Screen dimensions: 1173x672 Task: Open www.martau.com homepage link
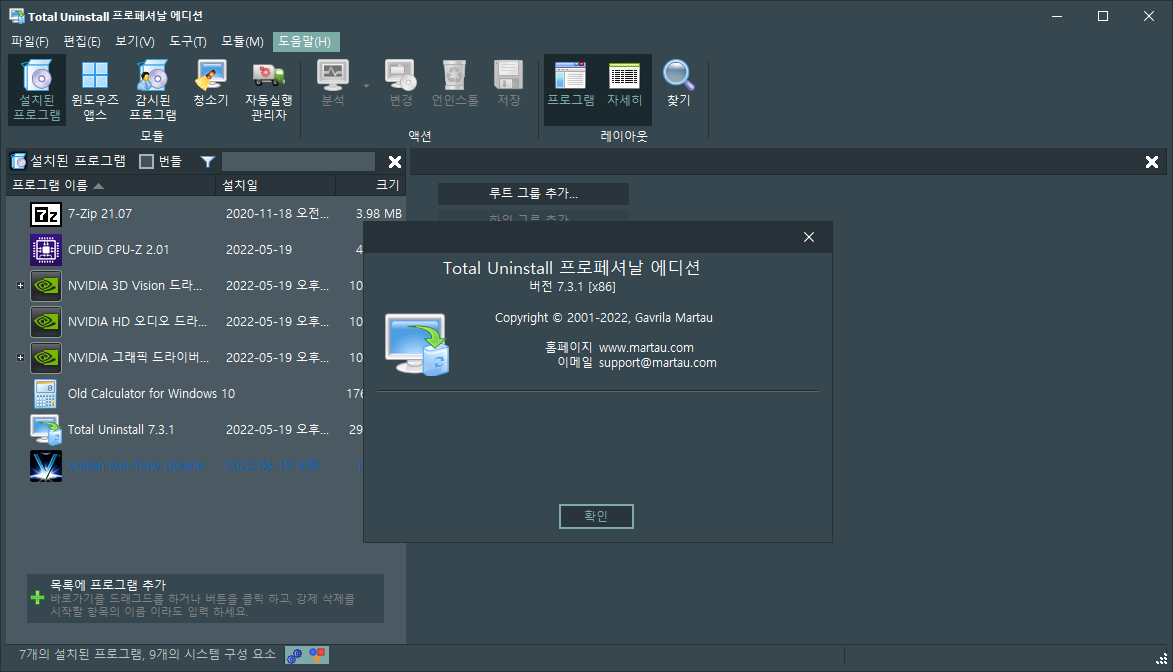646,348
